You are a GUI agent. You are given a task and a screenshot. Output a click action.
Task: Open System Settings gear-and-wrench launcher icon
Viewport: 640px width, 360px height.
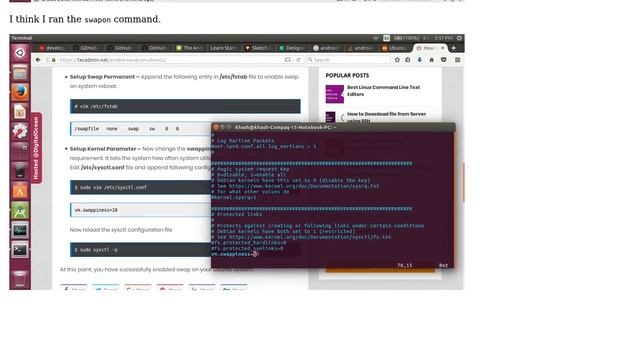click(20, 131)
